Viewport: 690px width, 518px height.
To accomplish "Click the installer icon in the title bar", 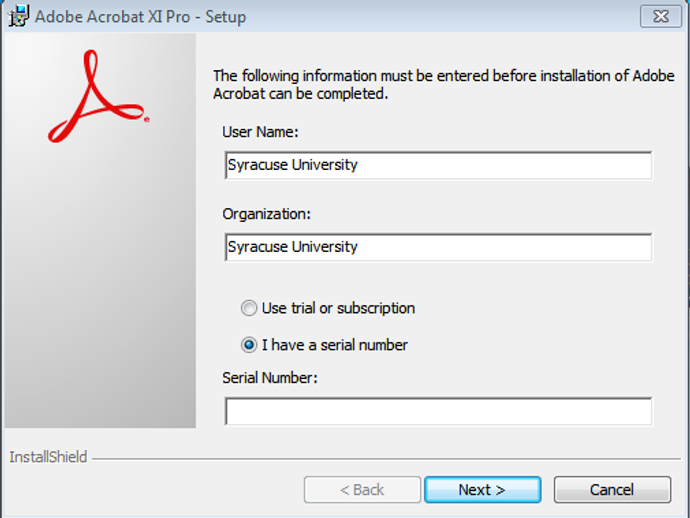I will click(17, 16).
